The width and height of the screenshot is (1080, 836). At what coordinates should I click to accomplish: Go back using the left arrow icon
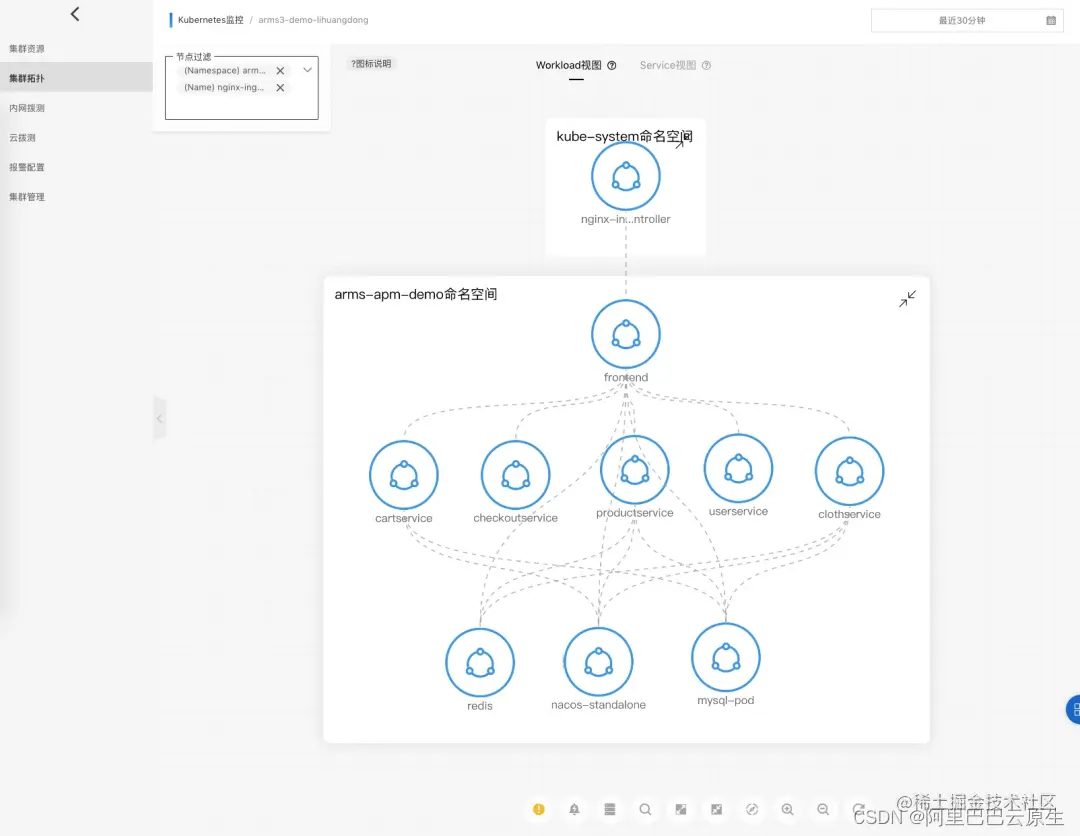(x=75, y=14)
